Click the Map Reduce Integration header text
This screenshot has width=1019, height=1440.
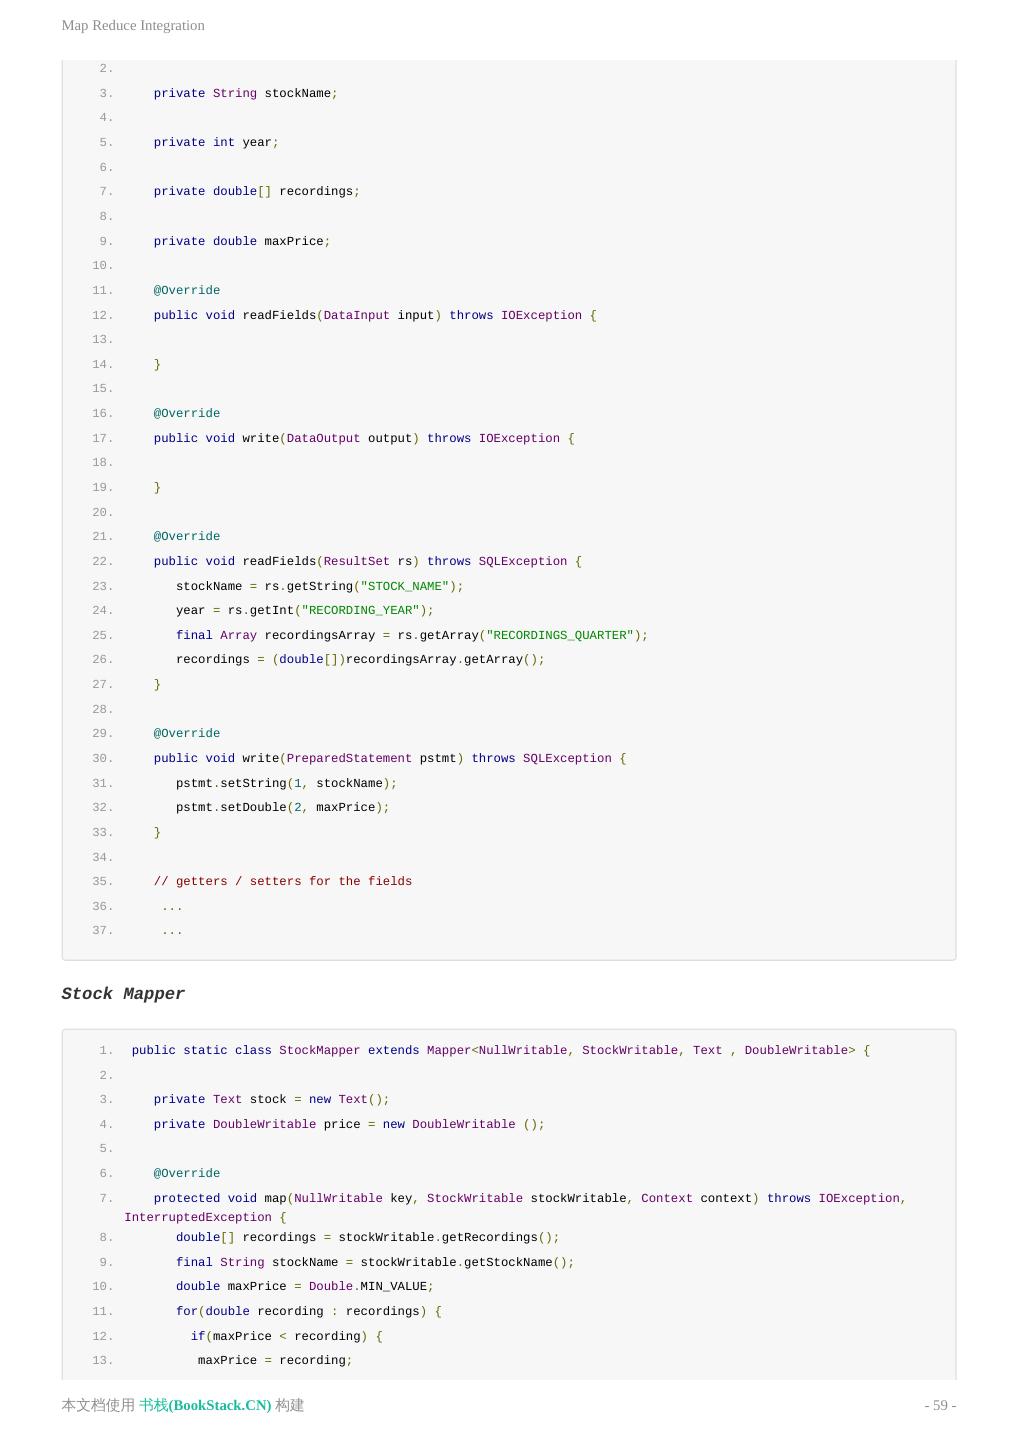[133, 25]
